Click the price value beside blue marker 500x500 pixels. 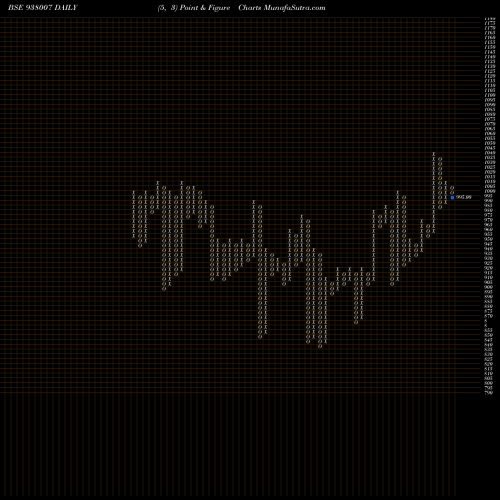[464, 197]
